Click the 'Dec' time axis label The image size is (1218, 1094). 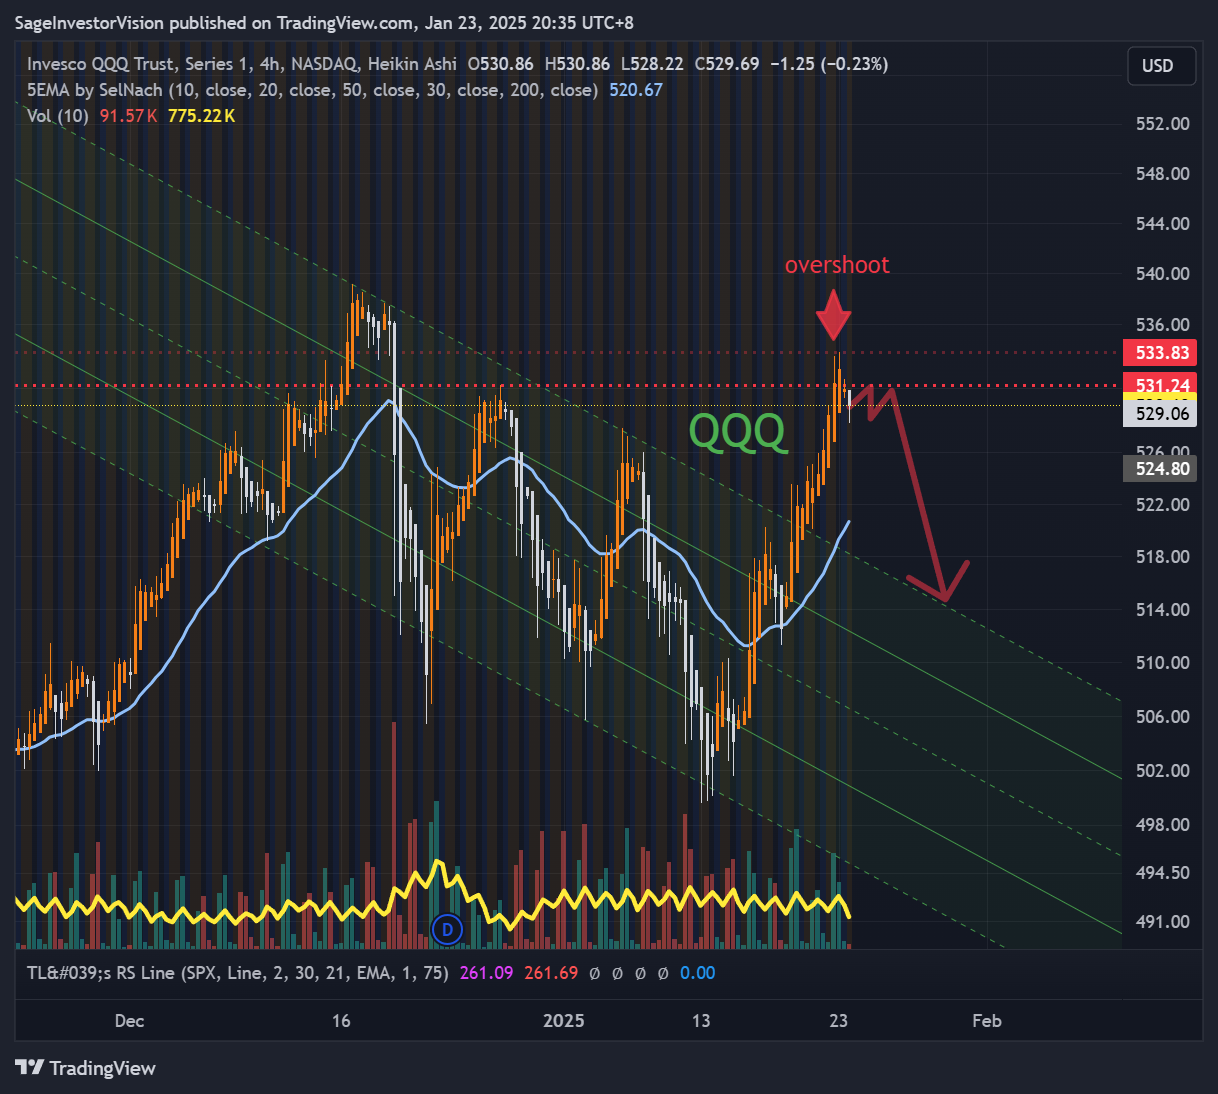pyautogui.click(x=129, y=1021)
